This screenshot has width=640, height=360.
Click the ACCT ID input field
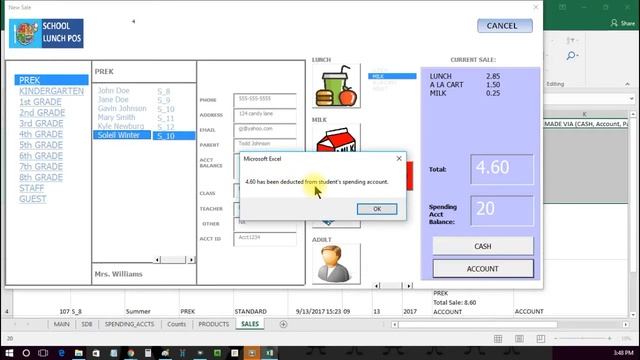coord(265,239)
